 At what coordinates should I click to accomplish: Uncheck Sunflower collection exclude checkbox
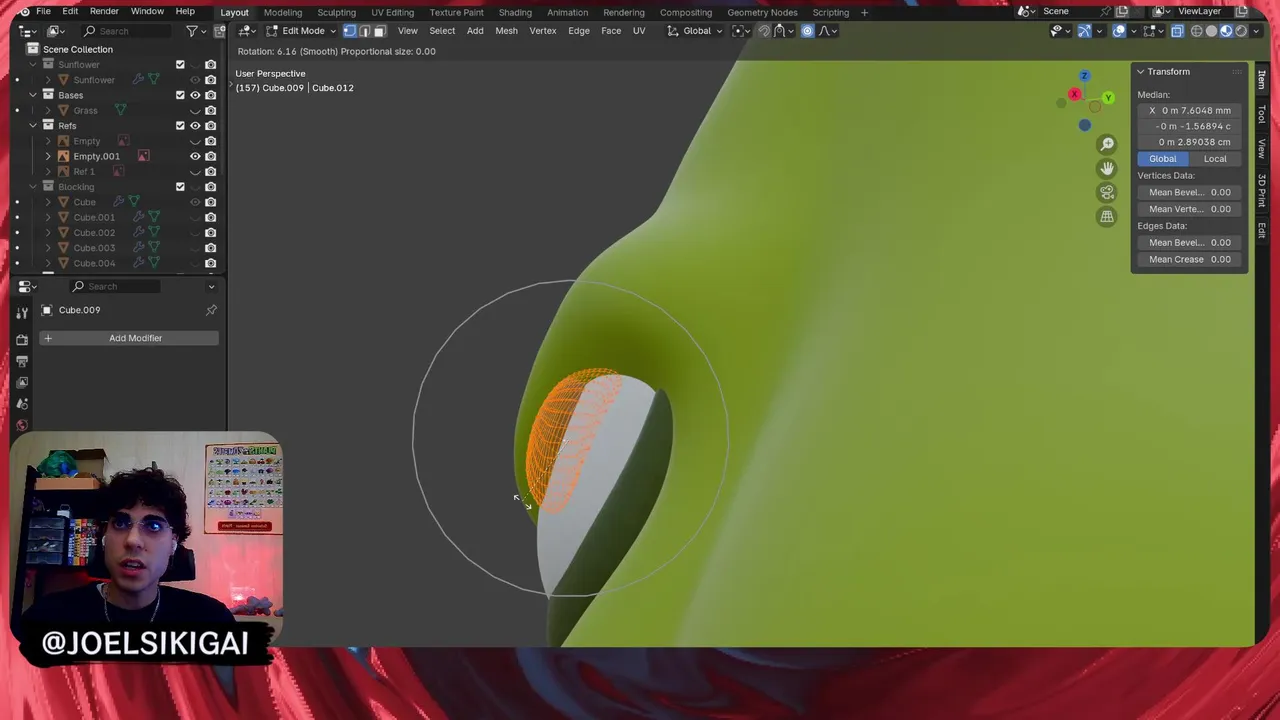(x=180, y=65)
